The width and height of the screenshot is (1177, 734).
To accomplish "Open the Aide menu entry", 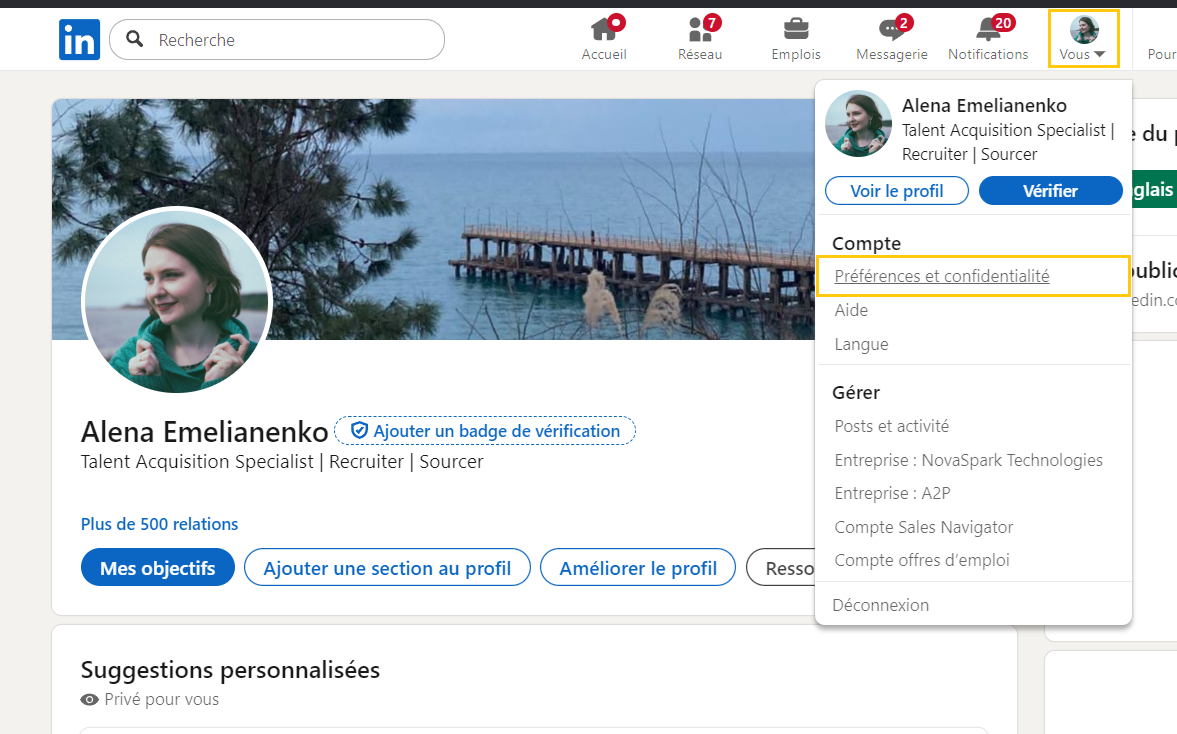I will 851,310.
